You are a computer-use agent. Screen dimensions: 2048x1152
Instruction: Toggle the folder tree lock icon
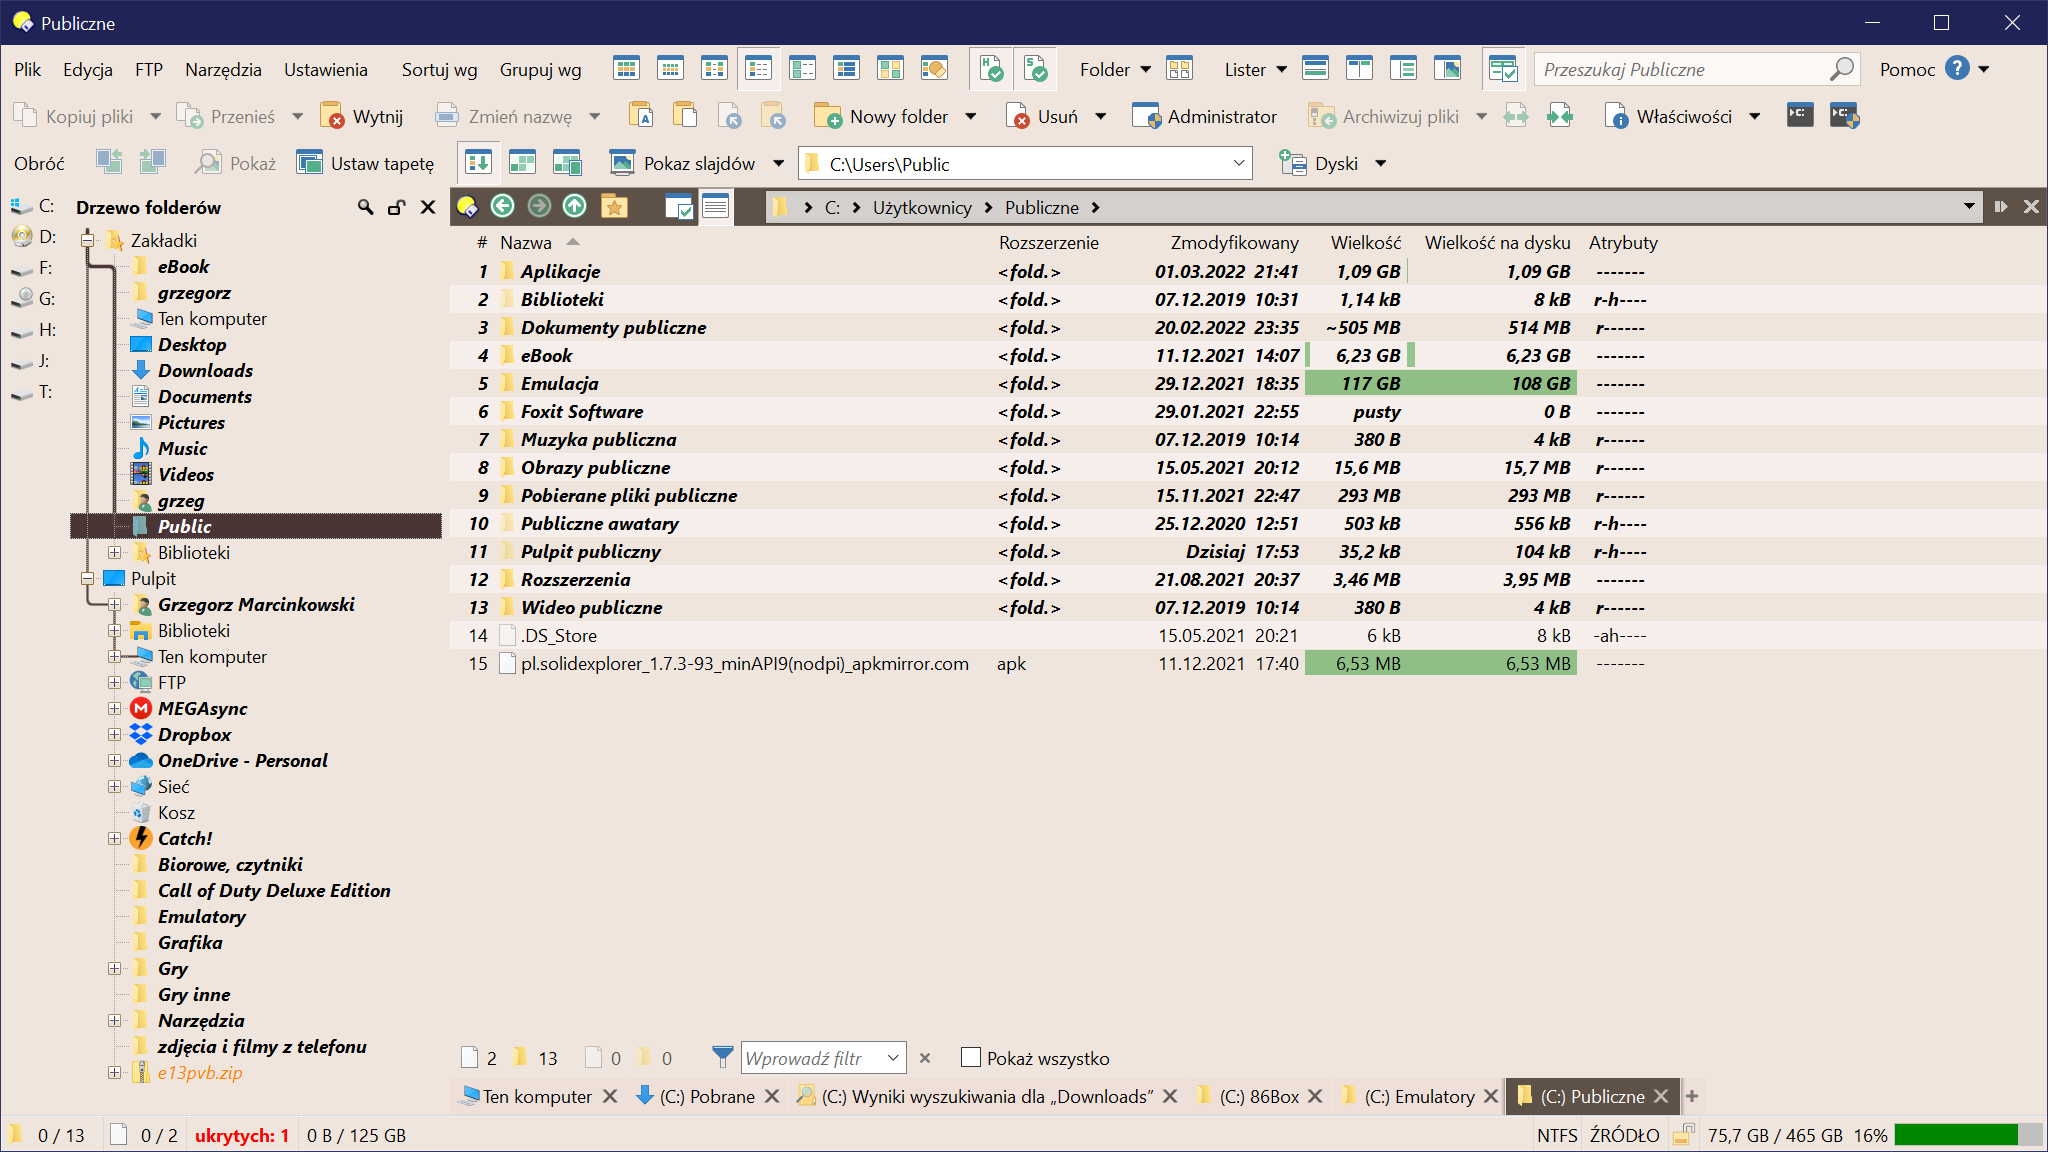click(x=397, y=207)
